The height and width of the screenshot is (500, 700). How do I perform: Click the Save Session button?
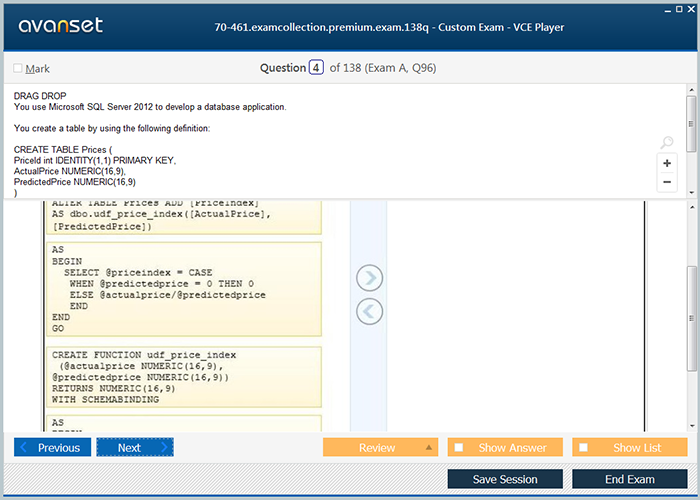505,479
